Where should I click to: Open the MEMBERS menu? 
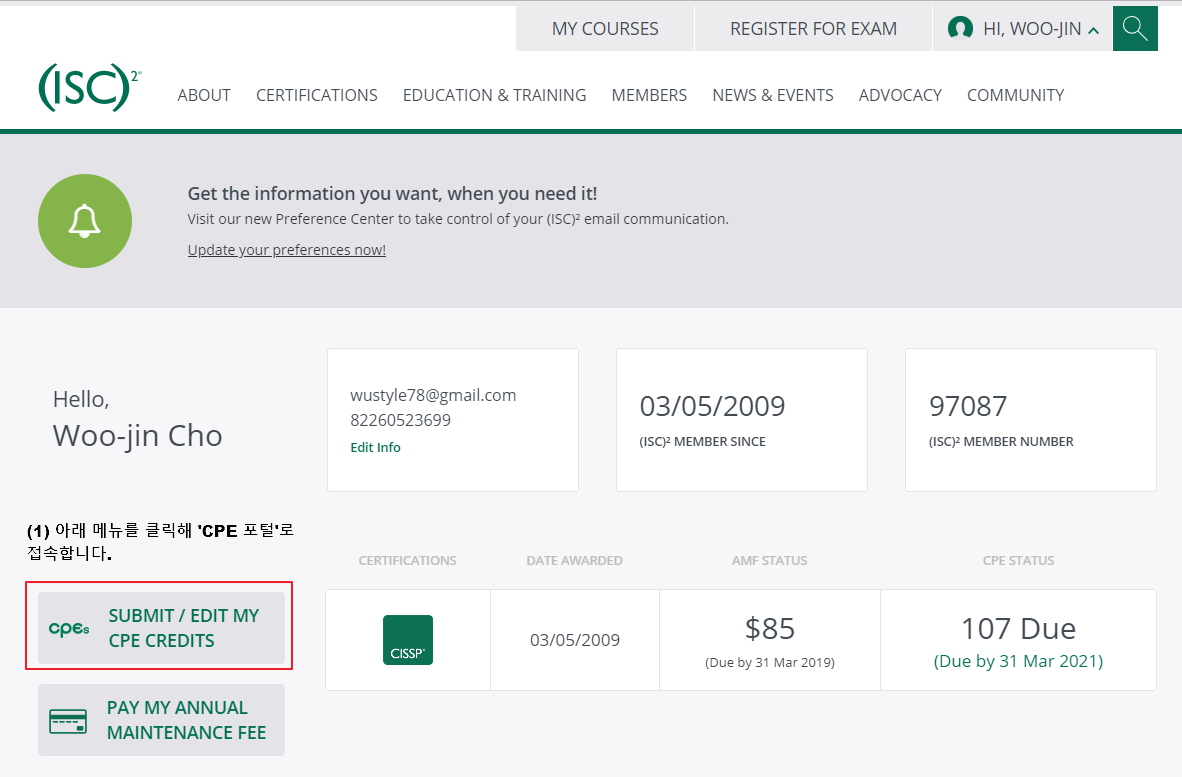coord(649,95)
